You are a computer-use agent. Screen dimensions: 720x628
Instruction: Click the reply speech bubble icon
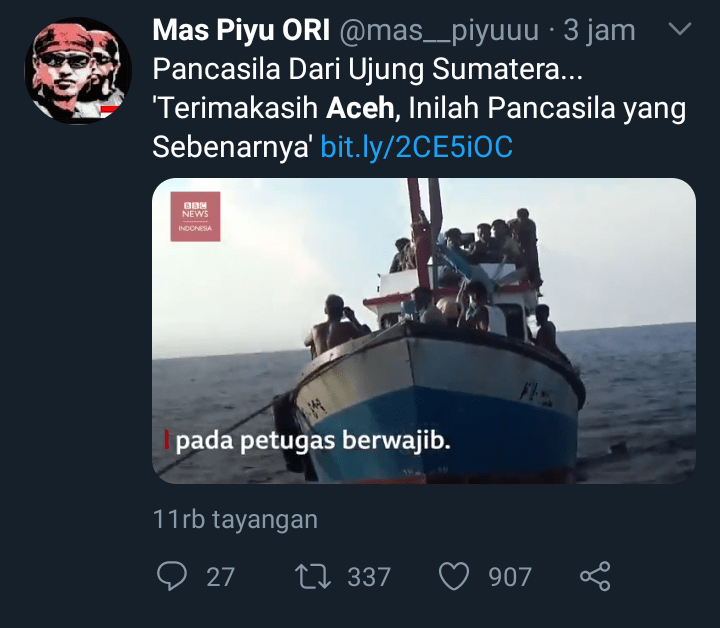click(x=172, y=576)
